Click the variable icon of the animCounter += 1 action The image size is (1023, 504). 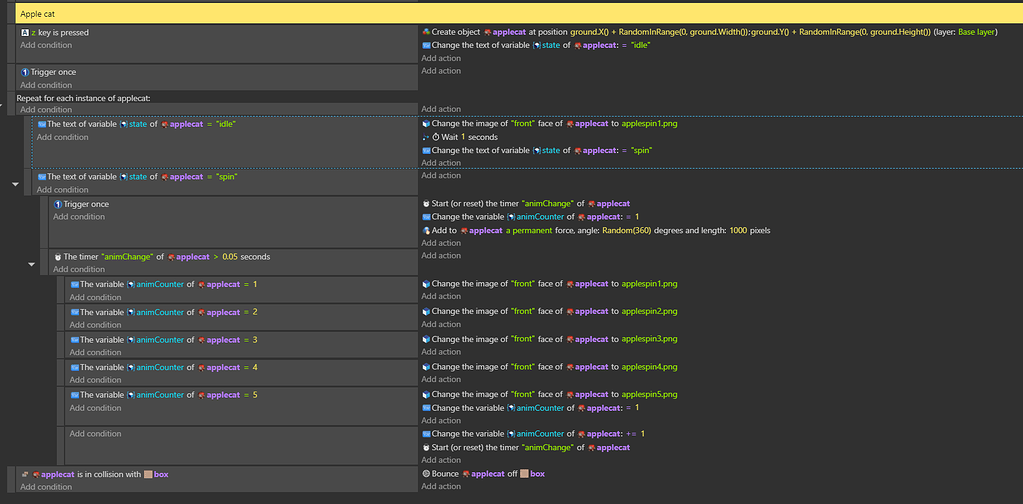click(426, 434)
